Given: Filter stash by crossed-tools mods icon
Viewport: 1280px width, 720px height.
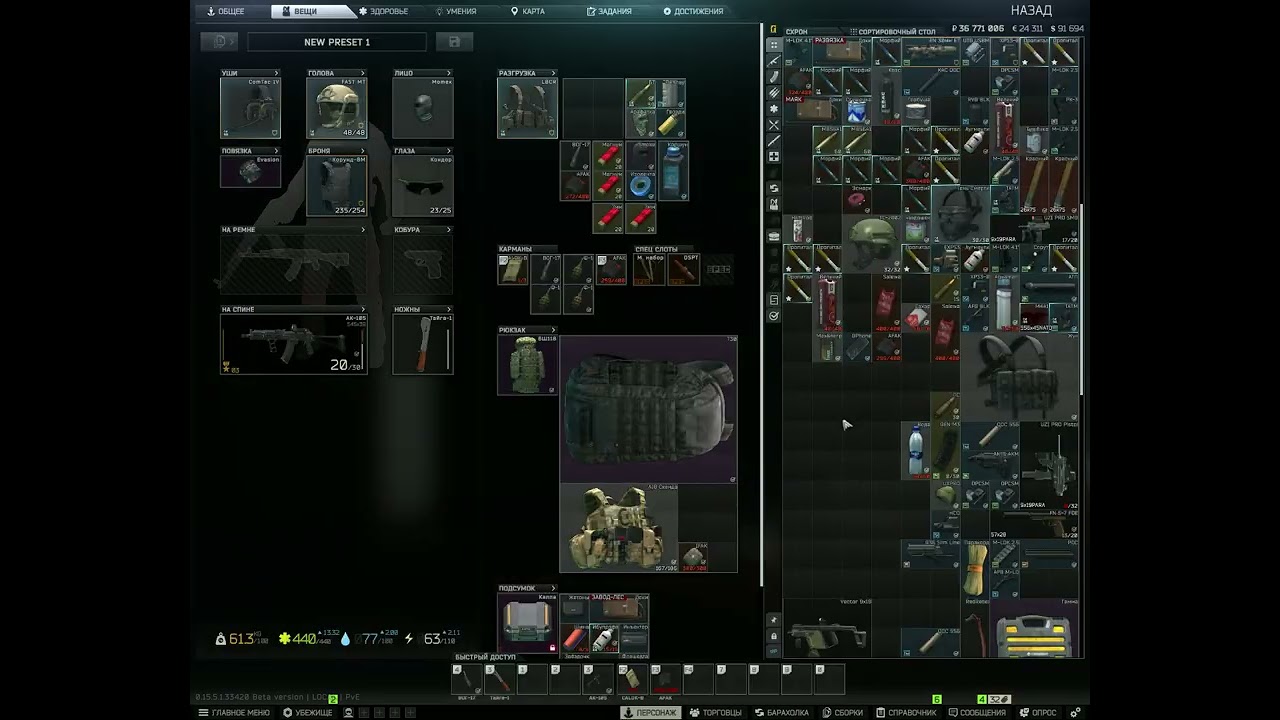Looking at the screenshot, I should tap(773, 125).
